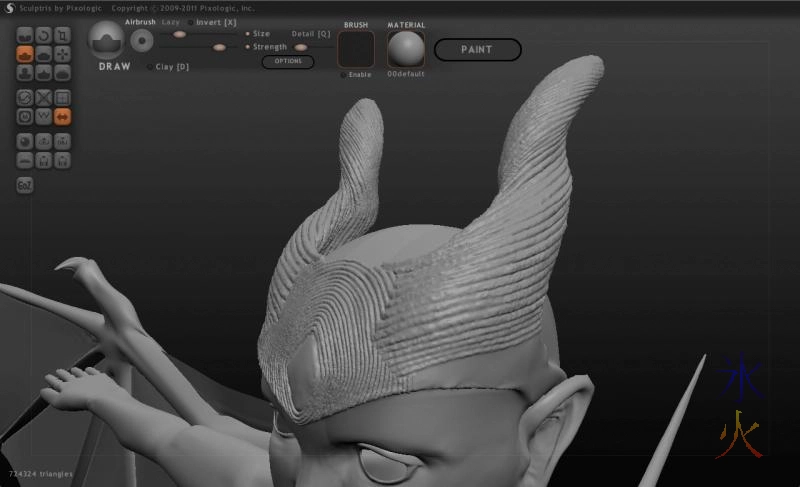Screen dimensions: 800x487
Task: Click the Lazy brush label
Action: click(172, 22)
